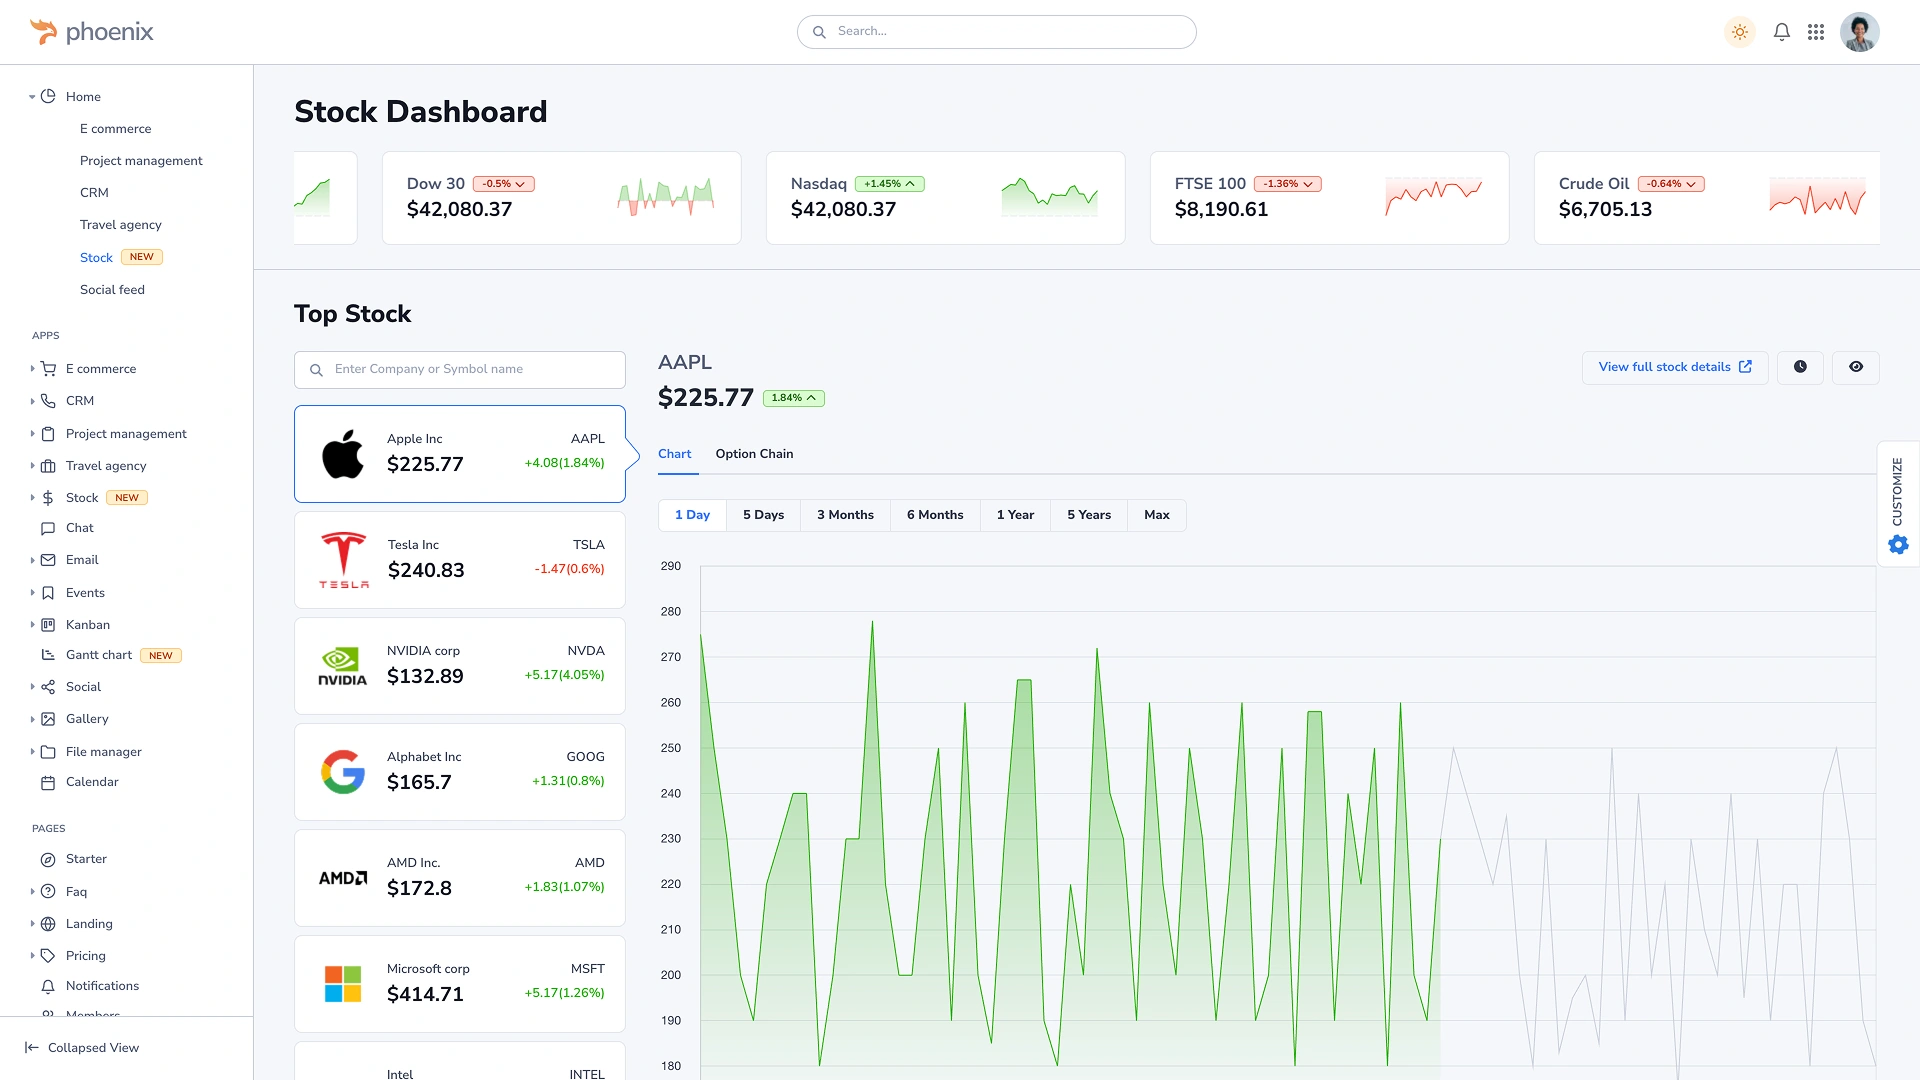
Task: Select the Chart tab
Action: pos(675,454)
